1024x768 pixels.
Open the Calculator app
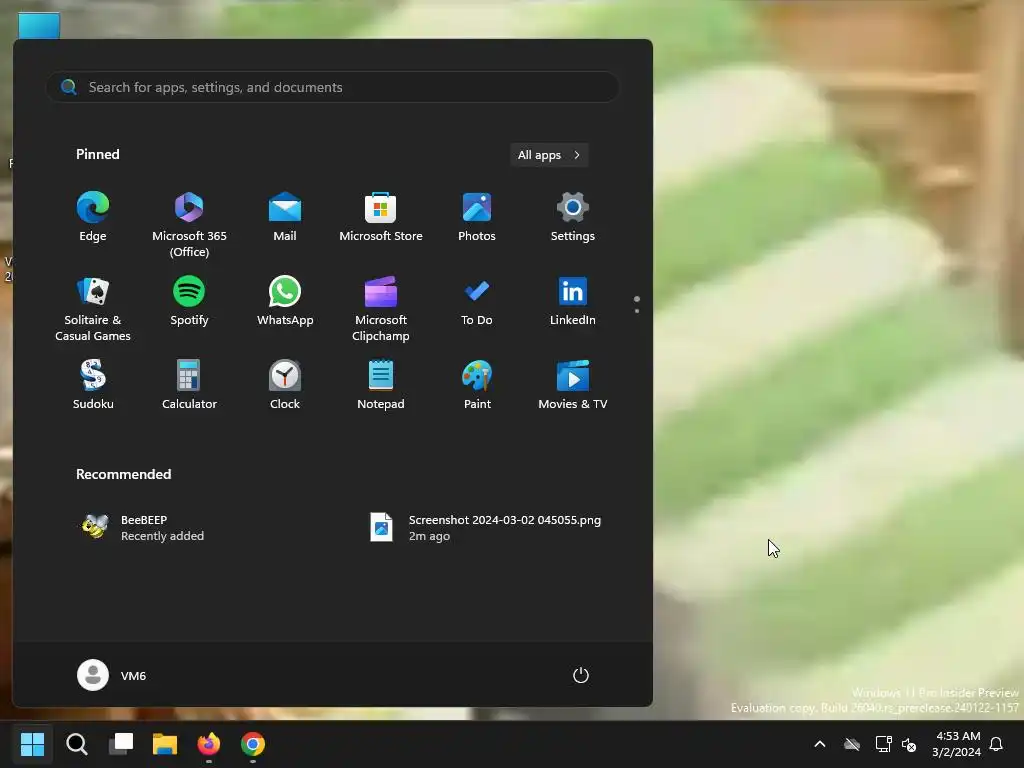tap(189, 385)
